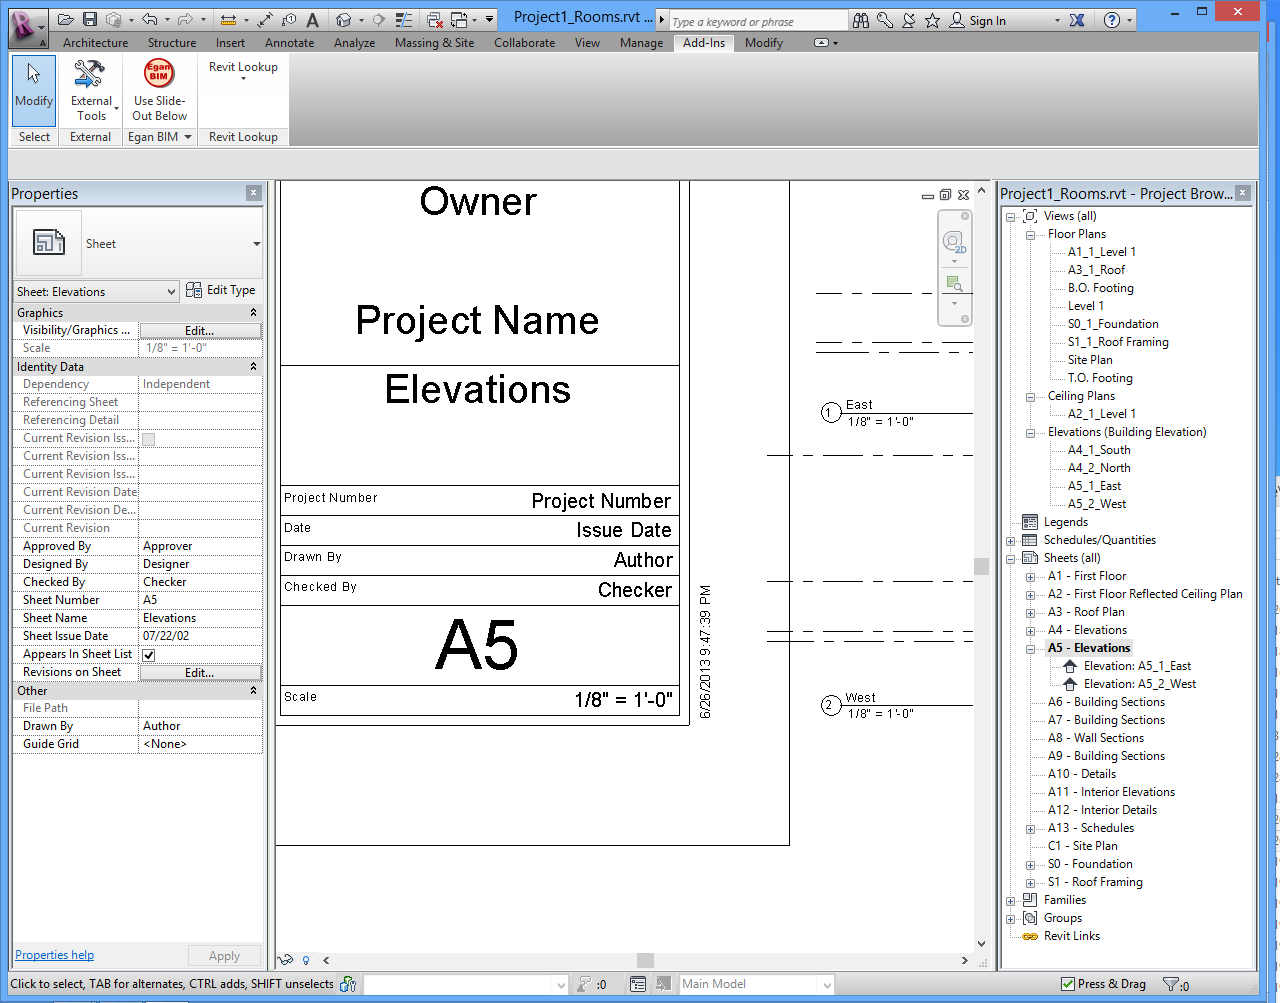This screenshot has width=1280, height=1003.
Task: Select the Text tool (A icon)
Action: tap(313, 20)
